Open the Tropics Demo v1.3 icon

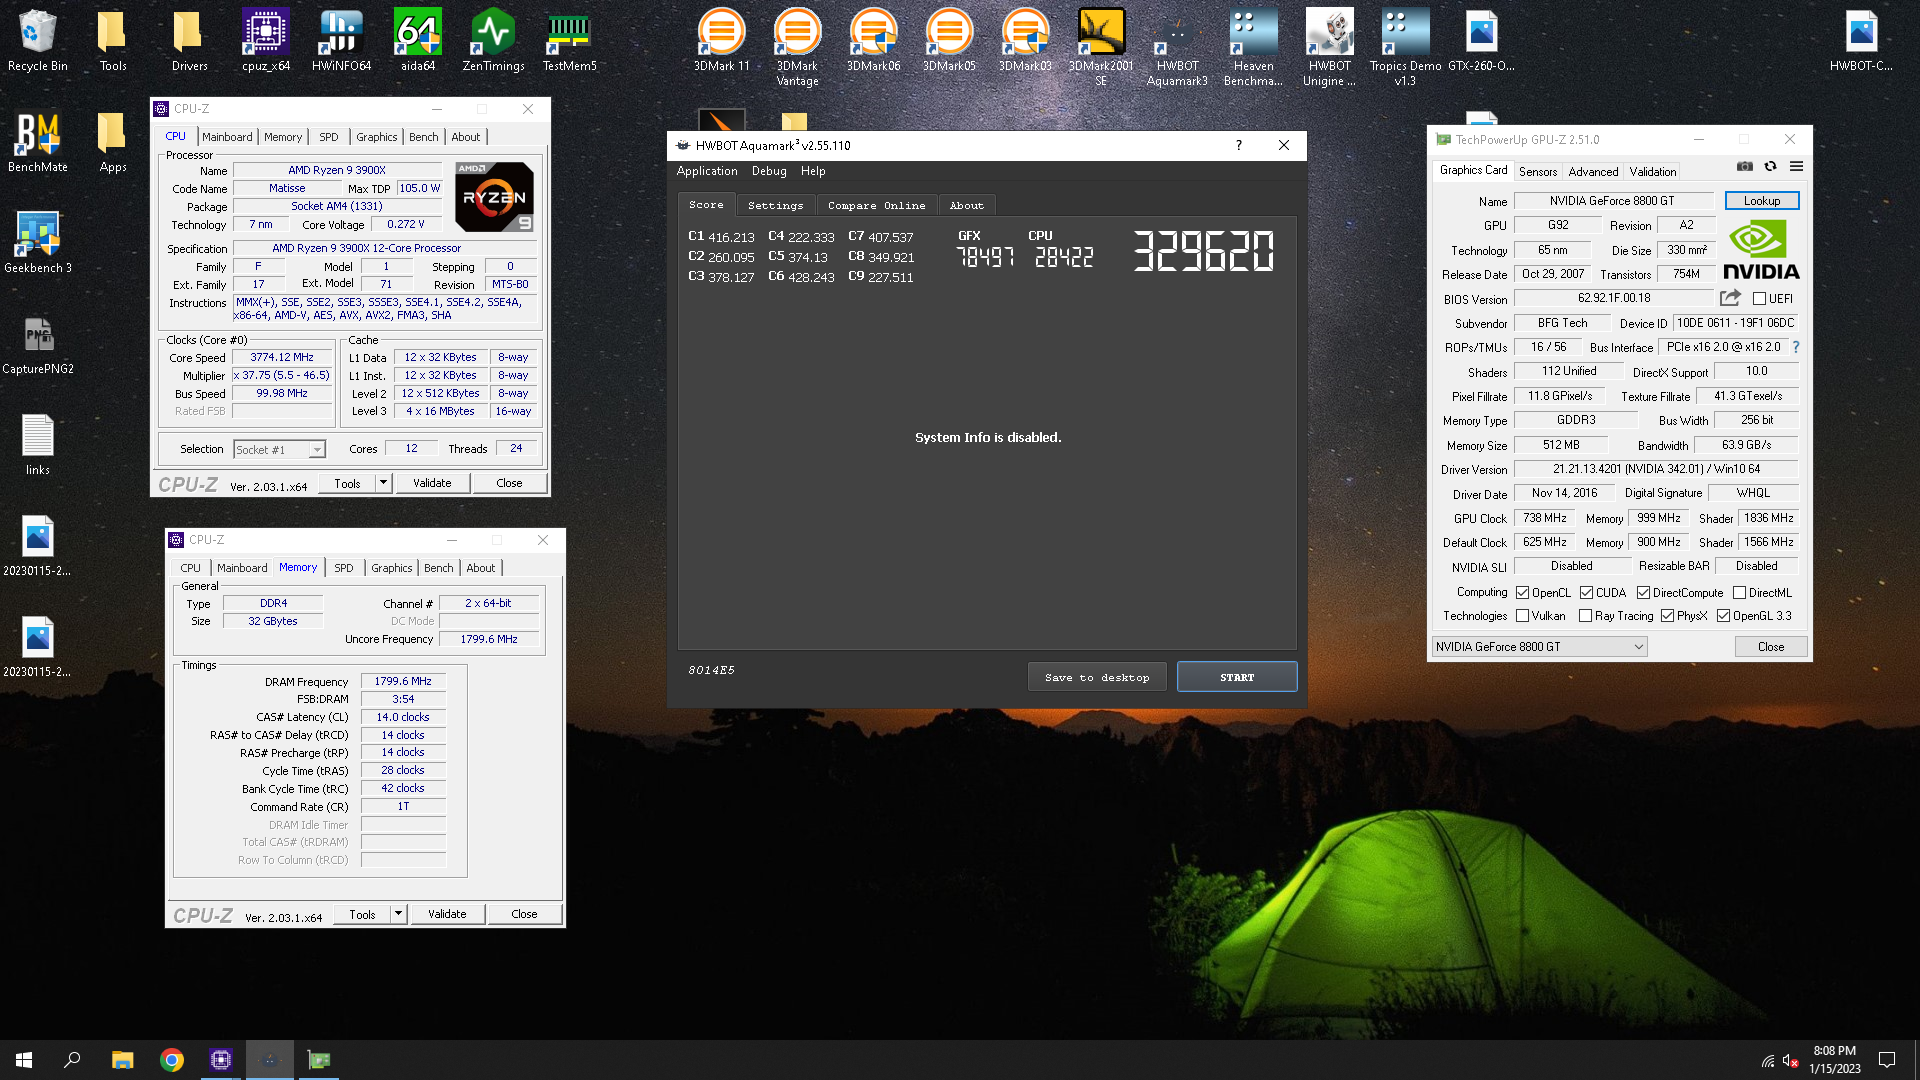pyautogui.click(x=1405, y=48)
